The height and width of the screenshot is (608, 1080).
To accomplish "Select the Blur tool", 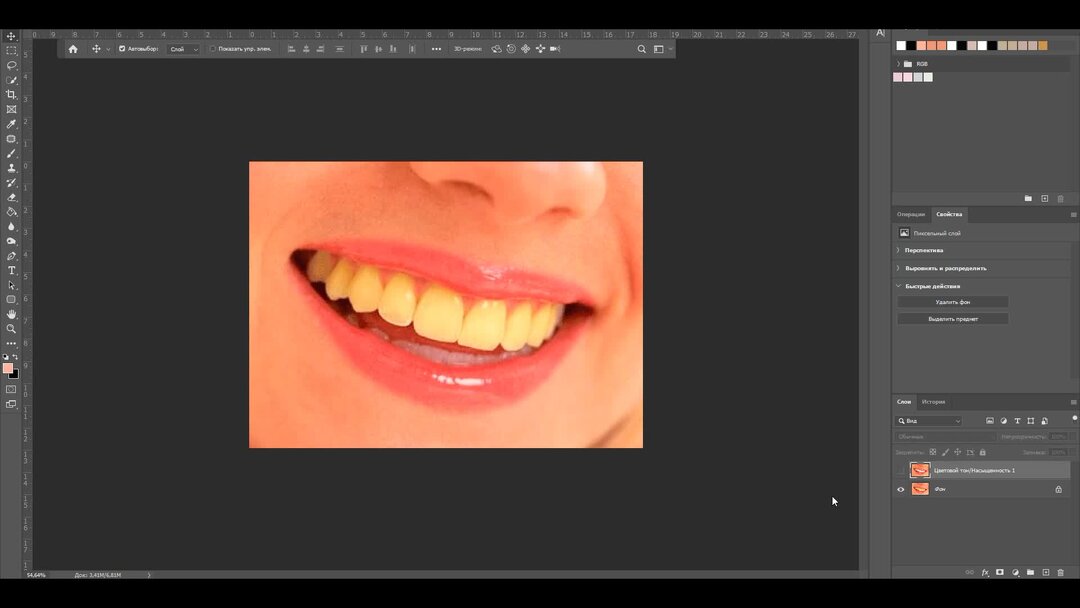I will pos(11,227).
